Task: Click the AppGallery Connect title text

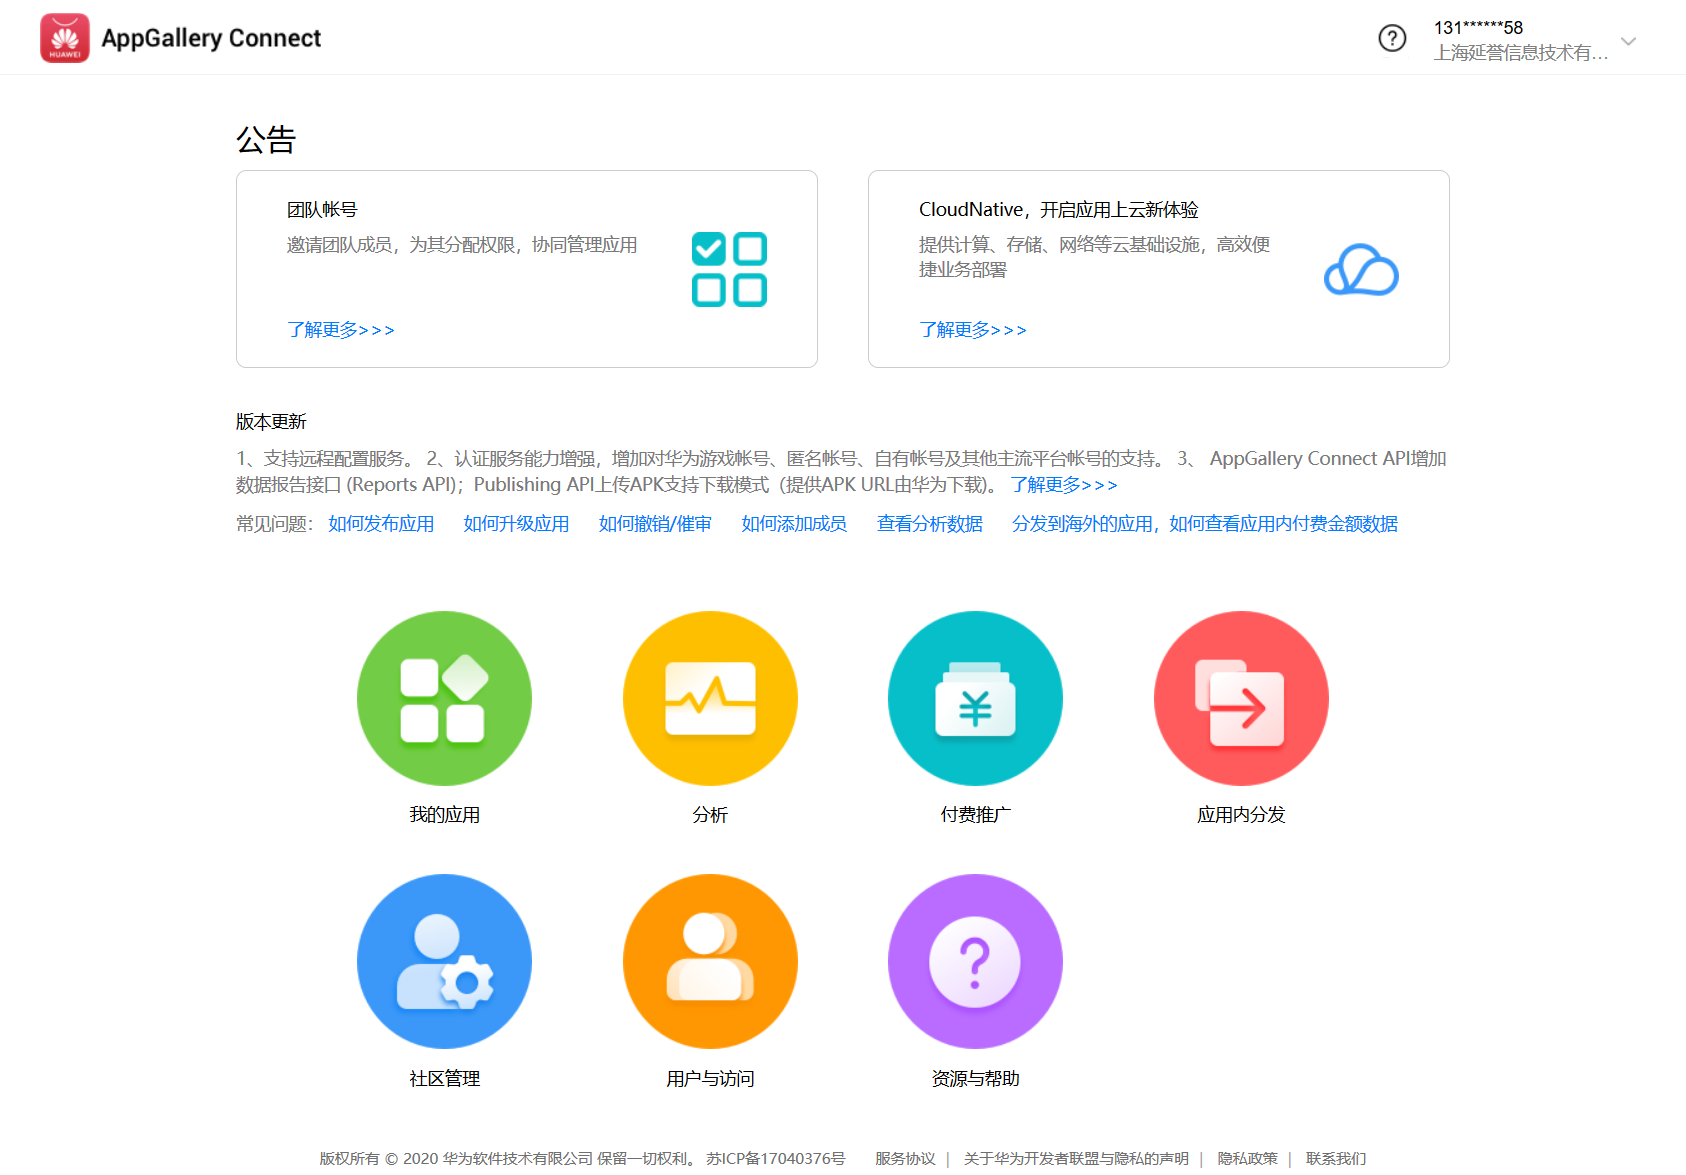Action: (211, 38)
